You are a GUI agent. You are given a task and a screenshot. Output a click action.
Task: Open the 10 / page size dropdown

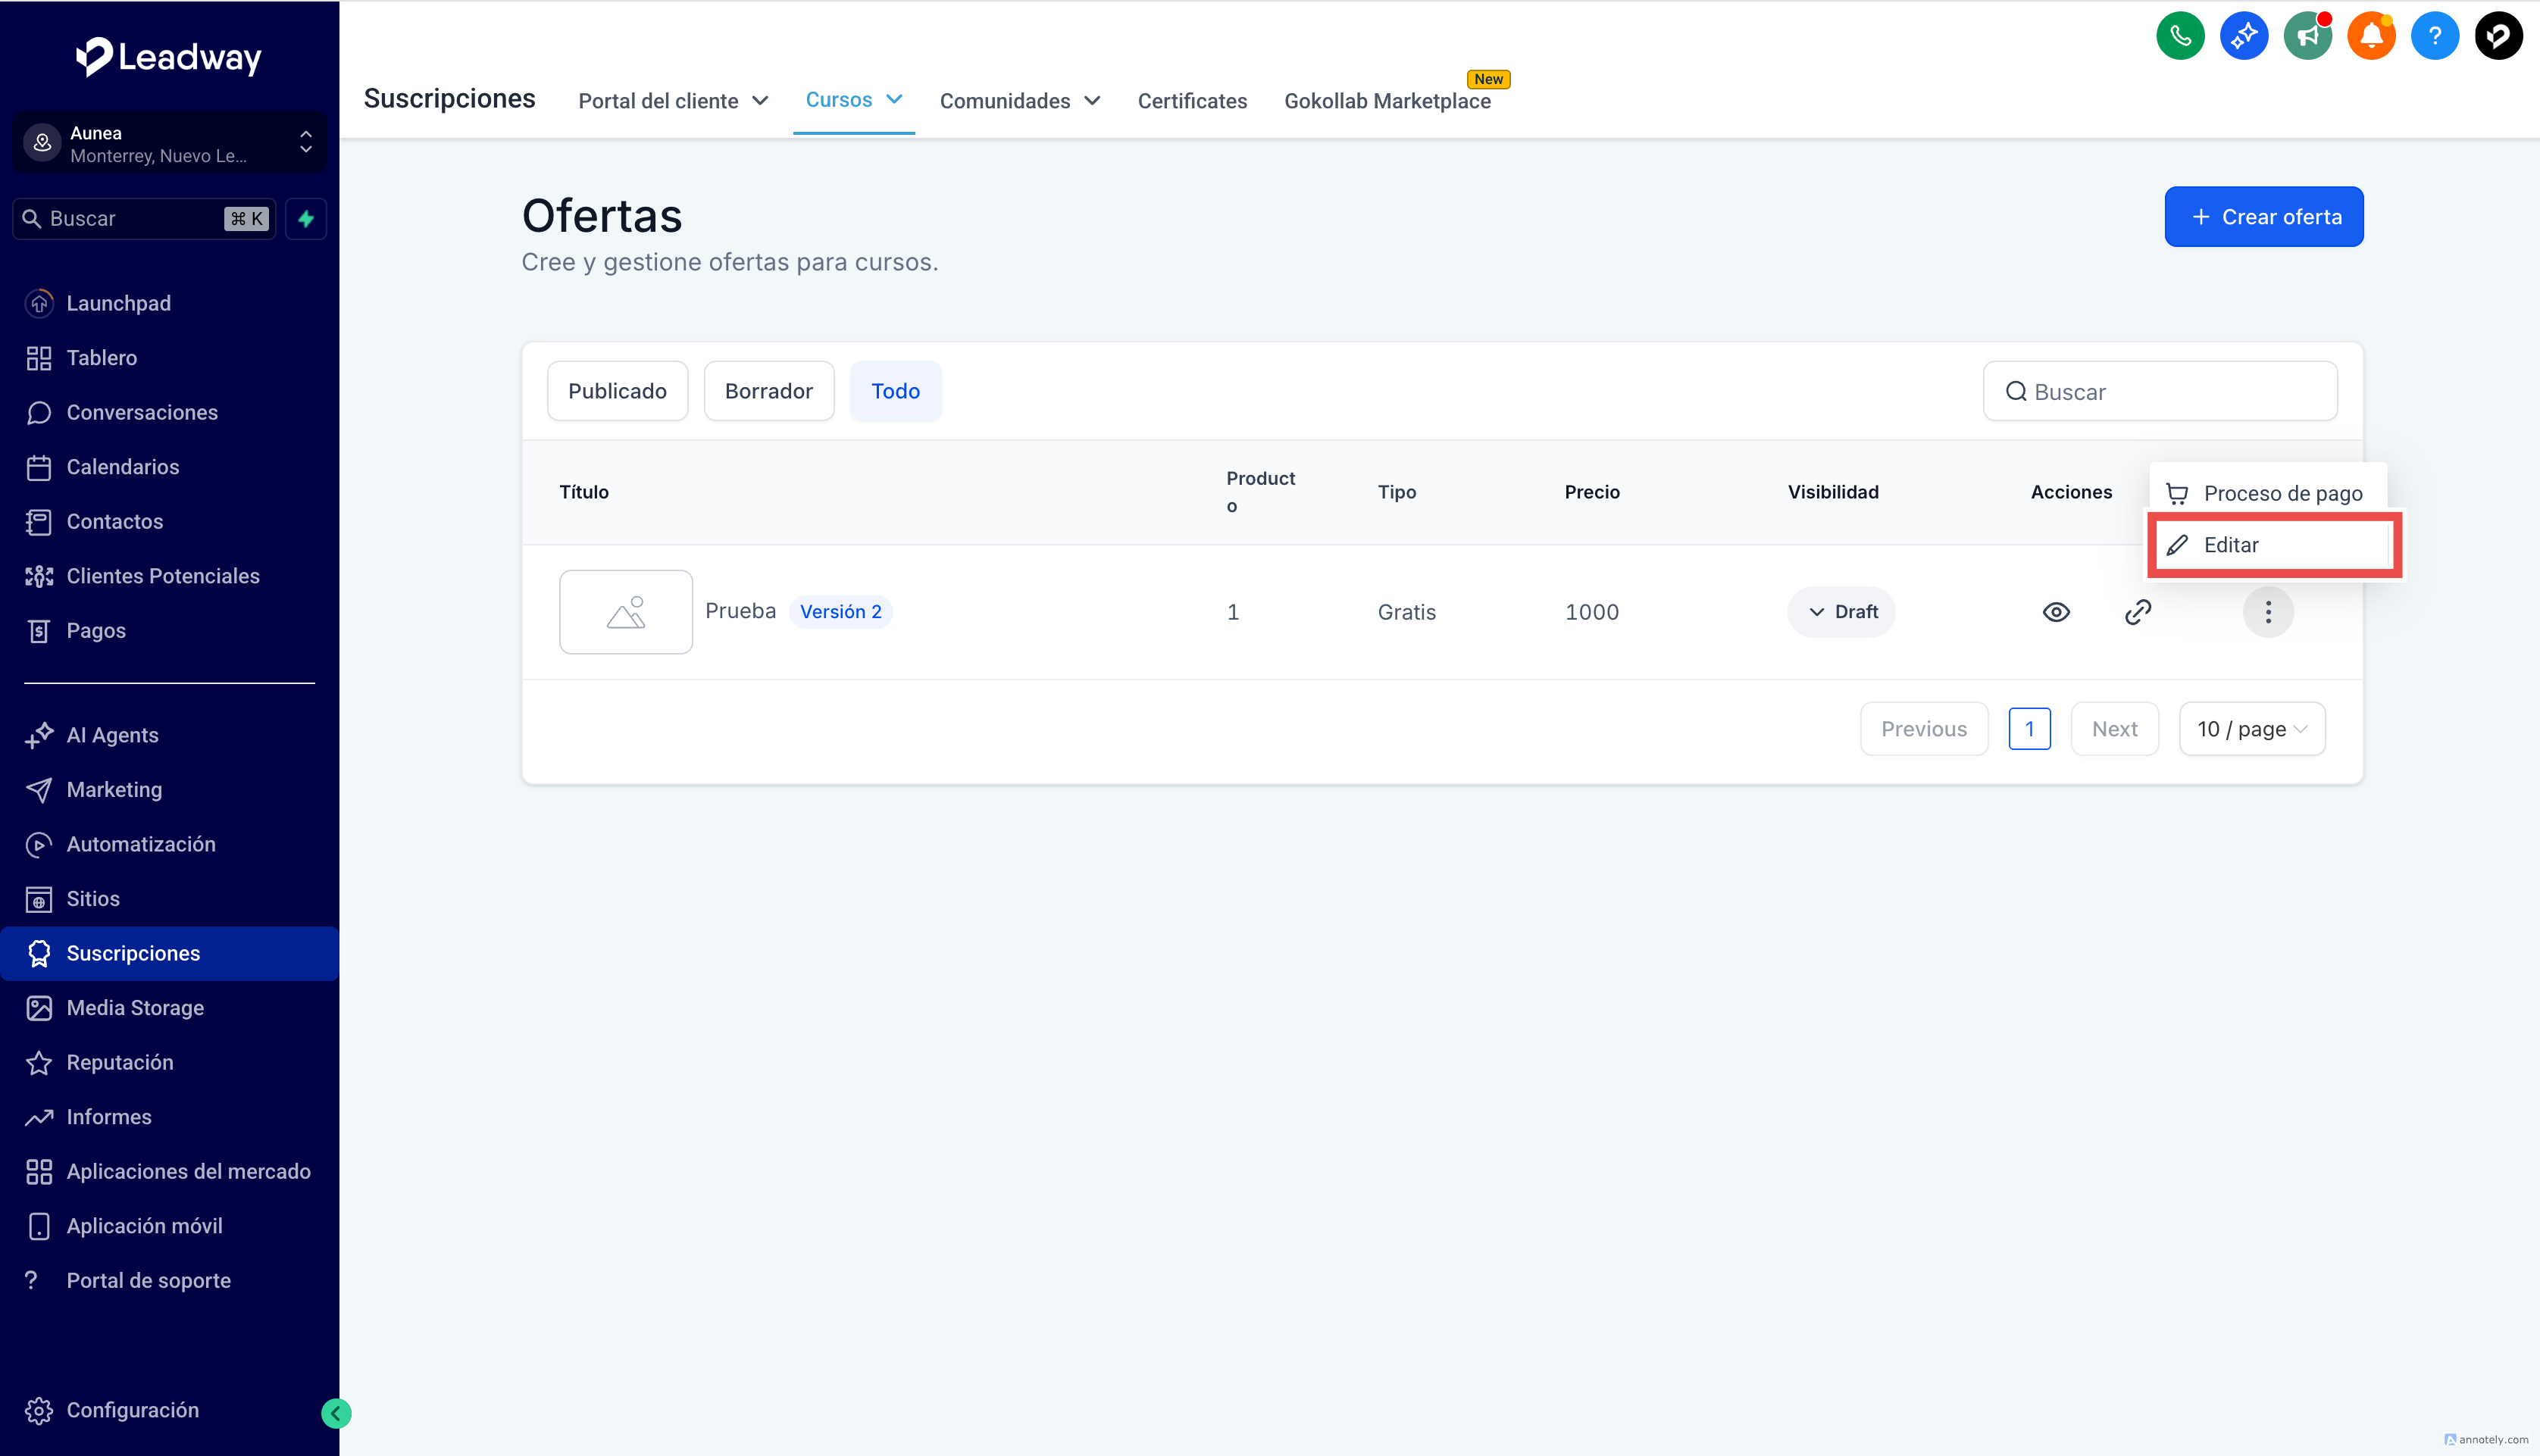[x=2251, y=729]
